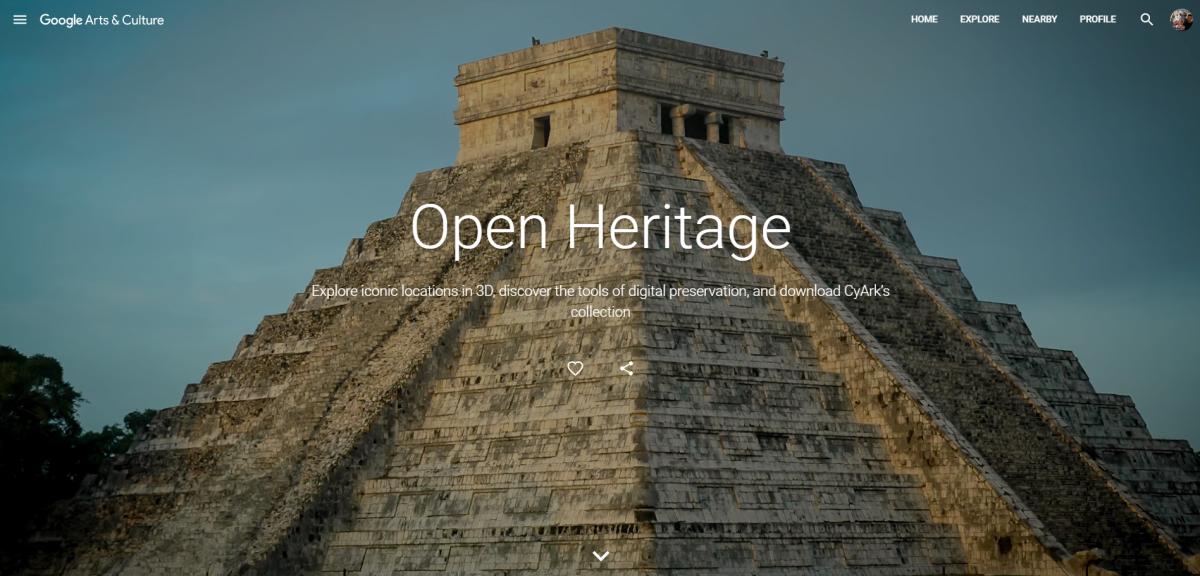Click the search magnifier icon
The image size is (1200, 576).
1147,20
